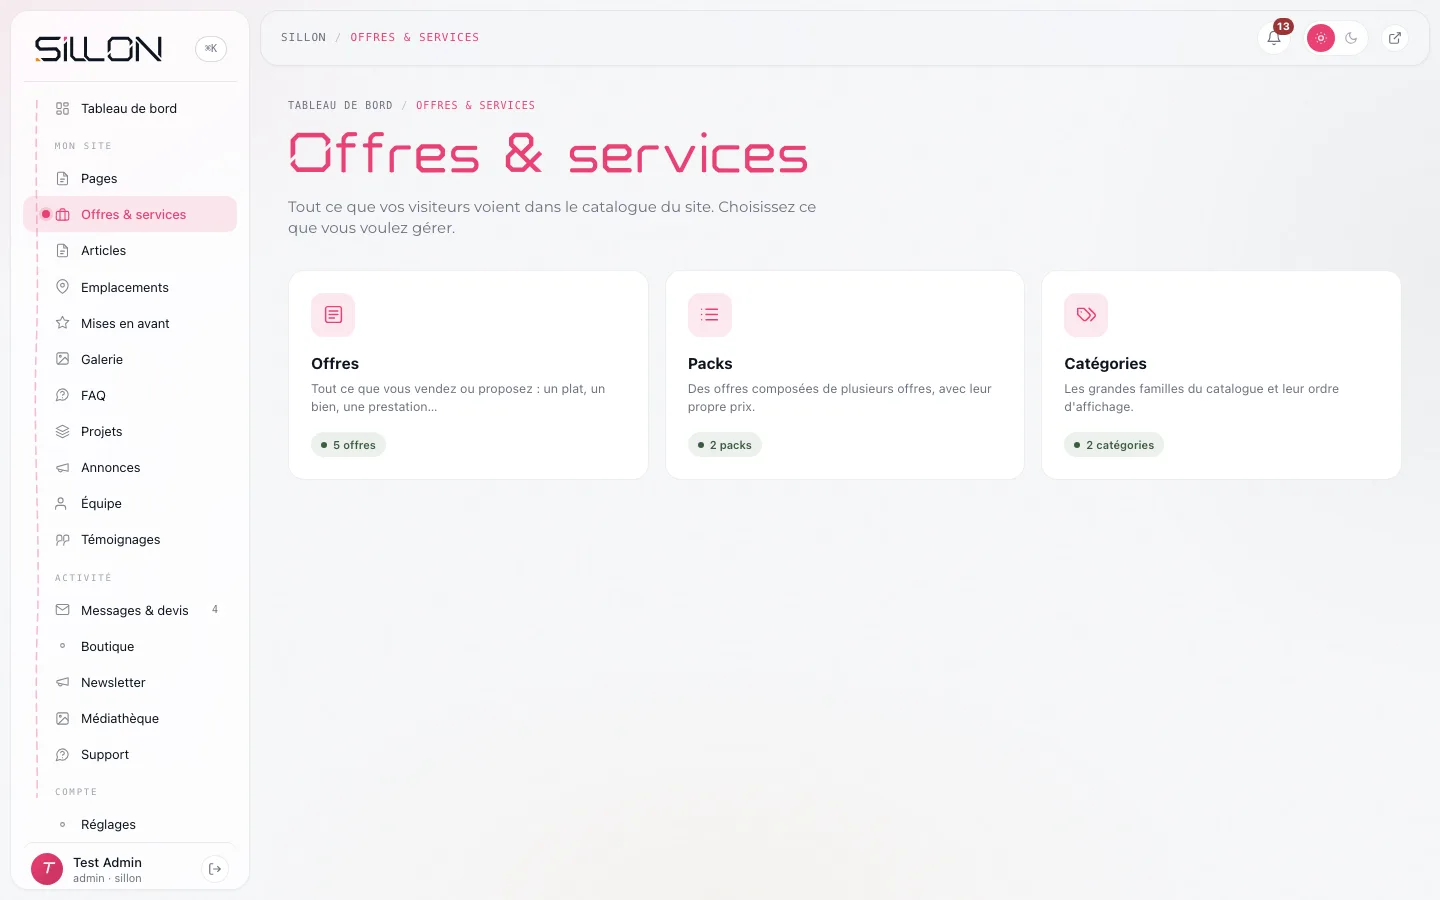Viewport: 1440px width, 900px height.
Task: Open Boutique in sidebar
Action: pyautogui.click(x=130, y=646)
